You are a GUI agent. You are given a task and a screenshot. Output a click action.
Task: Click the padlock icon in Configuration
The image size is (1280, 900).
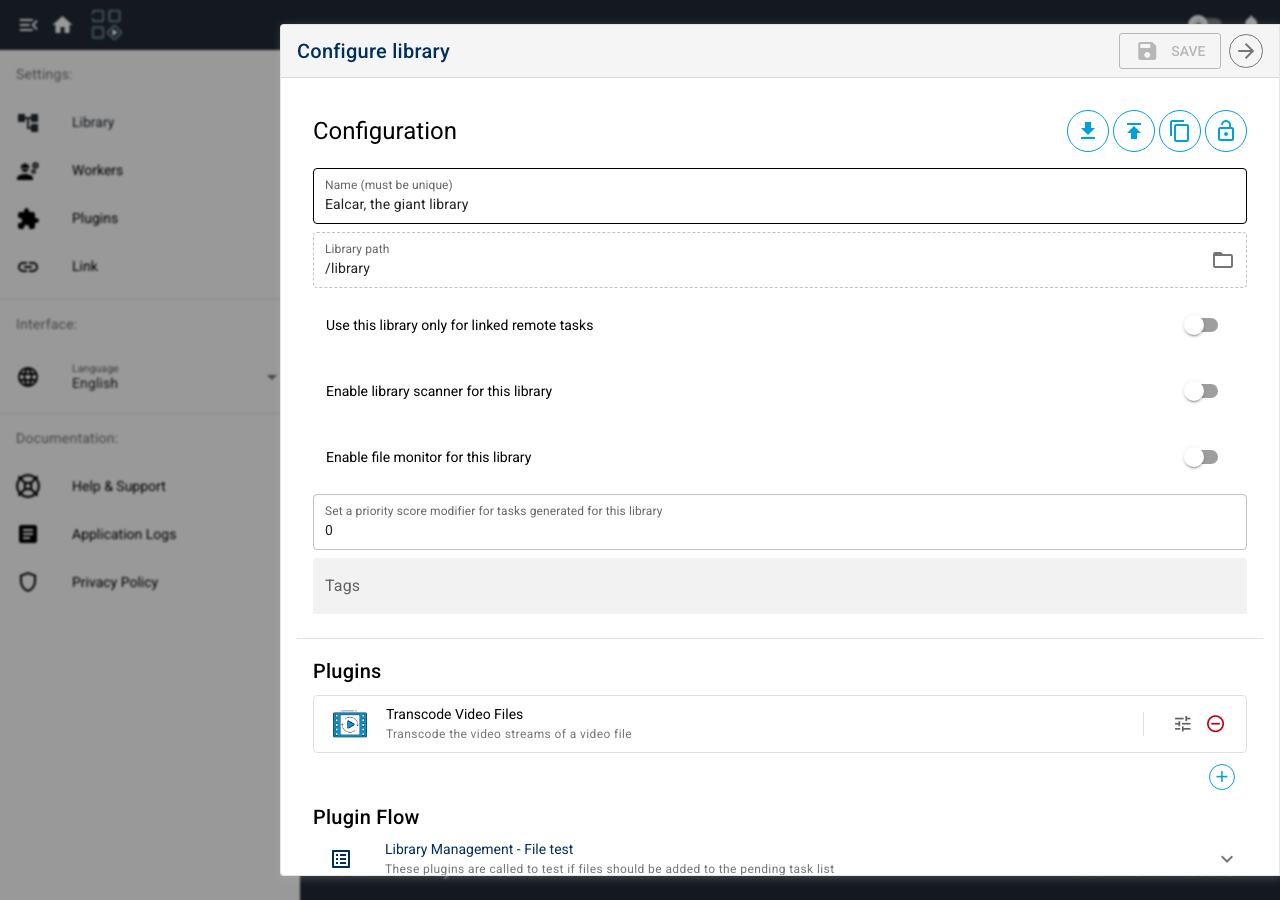1226,131
